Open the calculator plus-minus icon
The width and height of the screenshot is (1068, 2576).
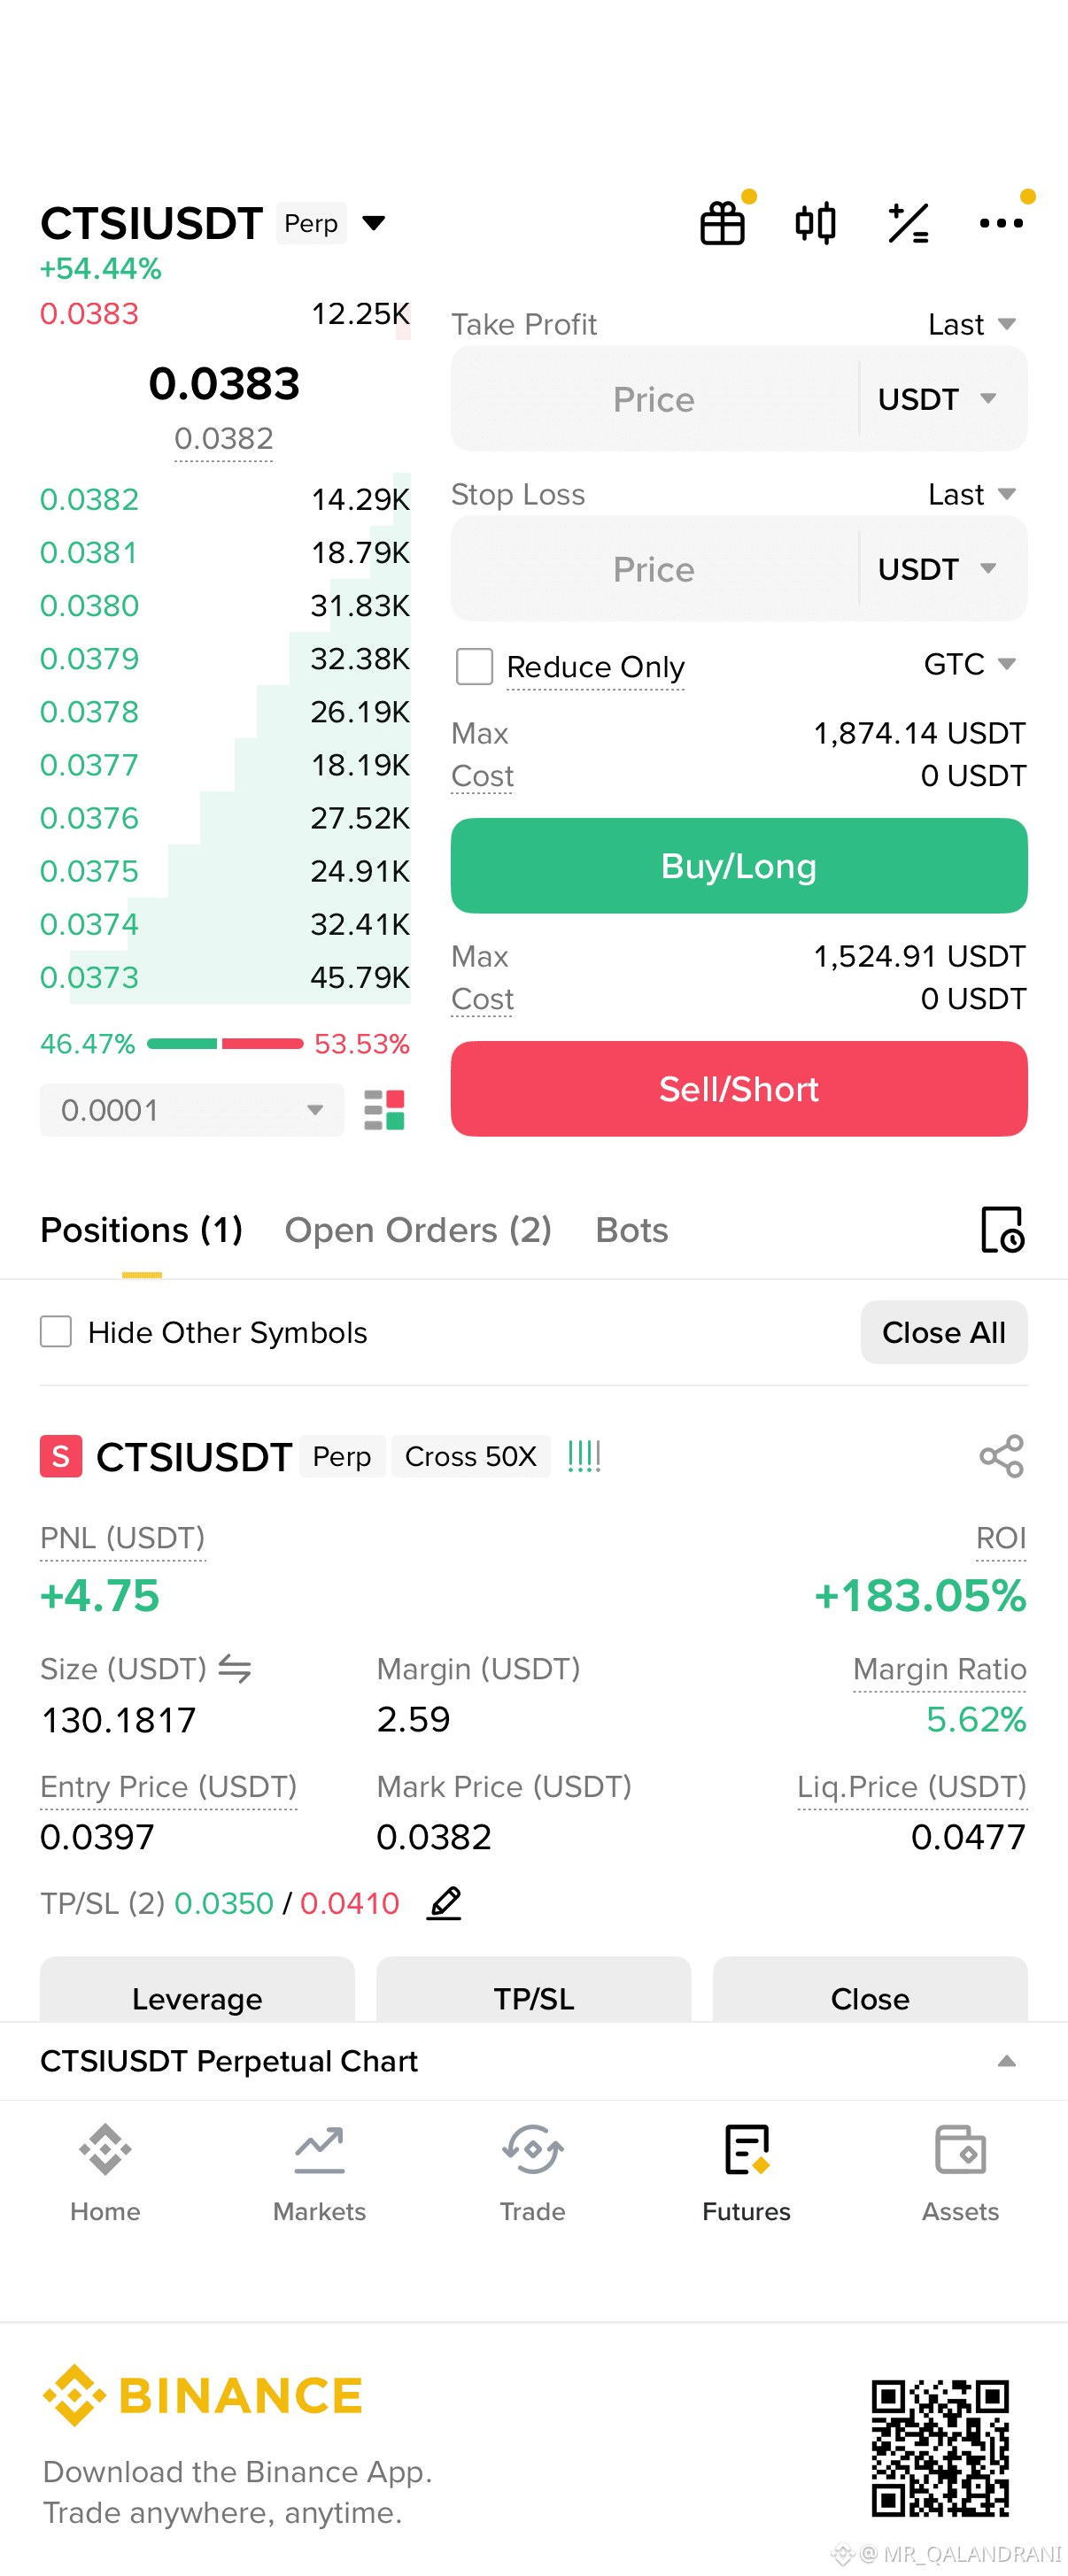[x=908, y=223]
